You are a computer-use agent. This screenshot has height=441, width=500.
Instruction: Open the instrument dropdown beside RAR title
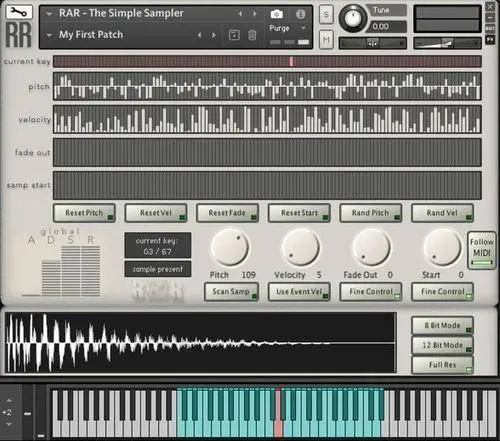click(x=49, y=14)
